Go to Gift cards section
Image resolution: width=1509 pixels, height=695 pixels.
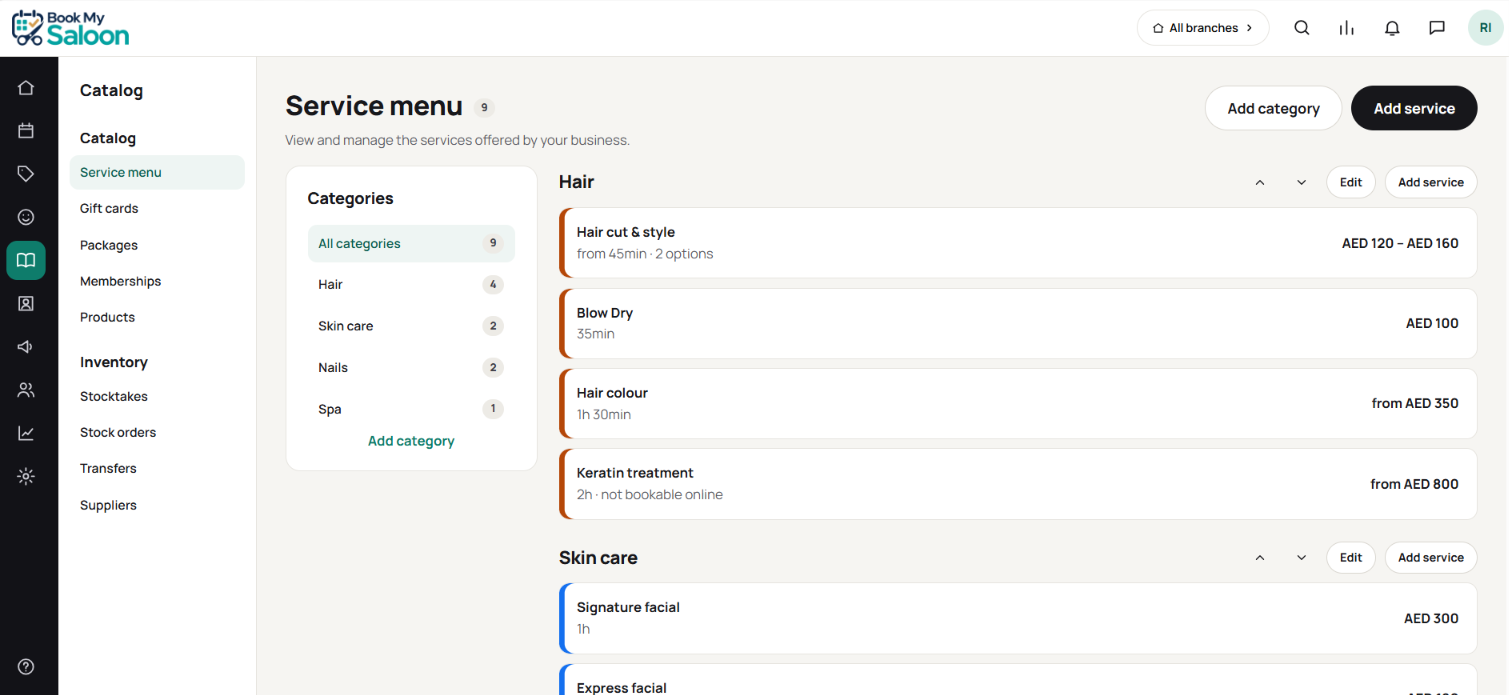tap(109, 209)
